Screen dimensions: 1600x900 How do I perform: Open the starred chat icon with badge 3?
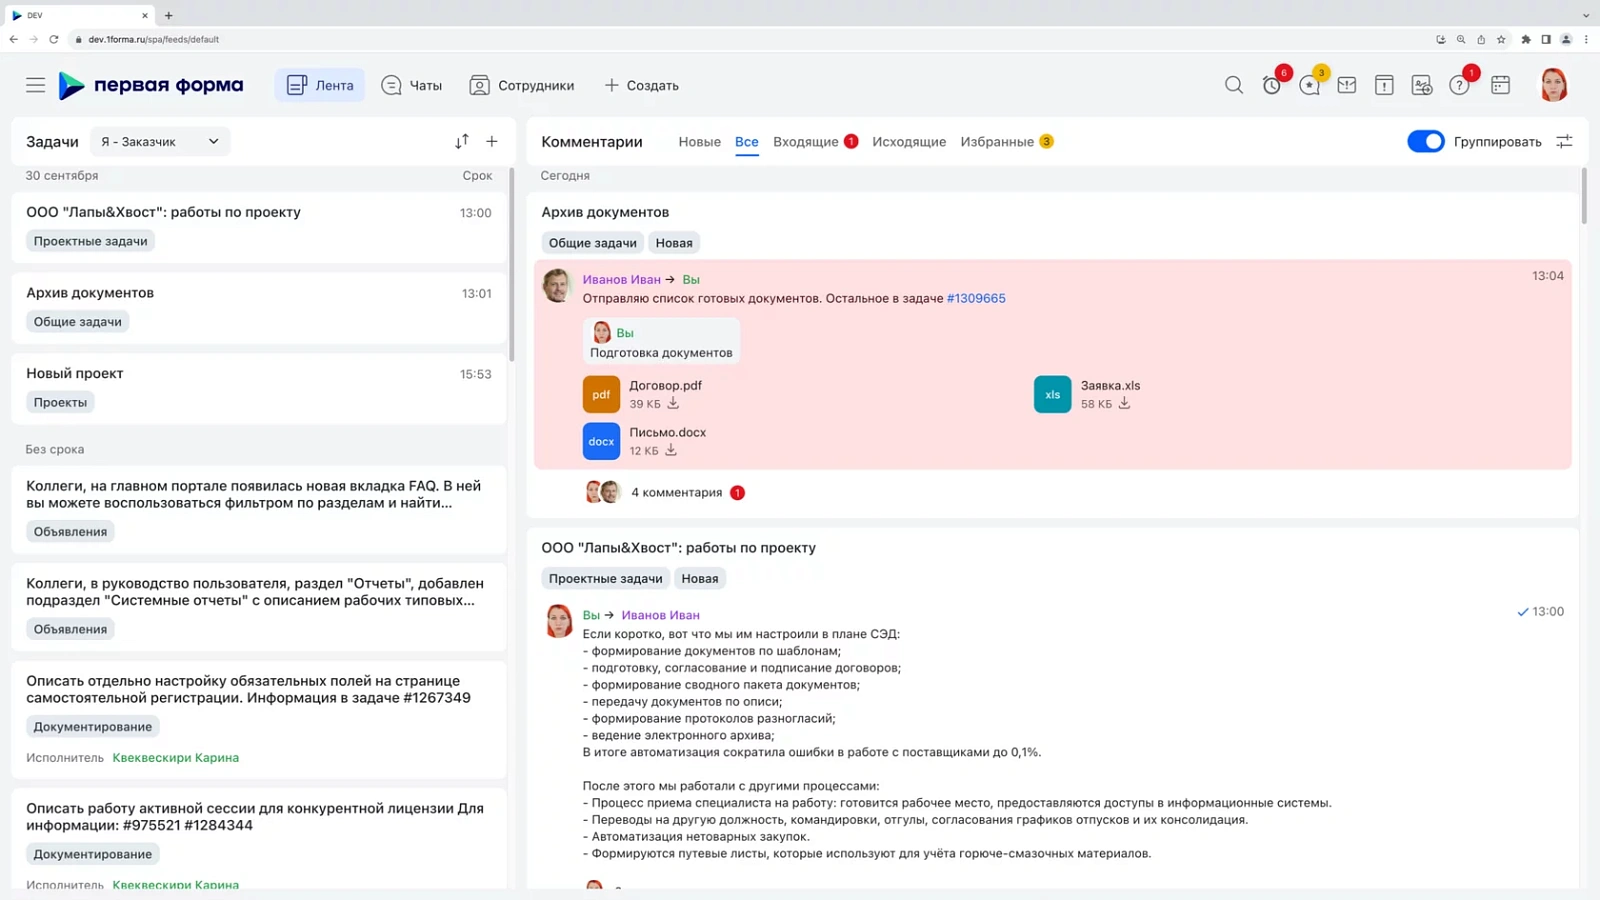point(1310,85)
